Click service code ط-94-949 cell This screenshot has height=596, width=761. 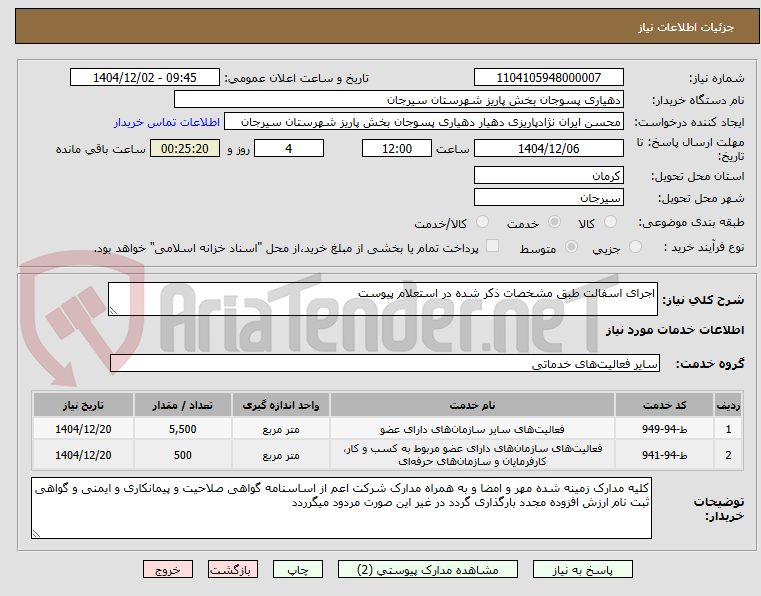pos(664,429)
